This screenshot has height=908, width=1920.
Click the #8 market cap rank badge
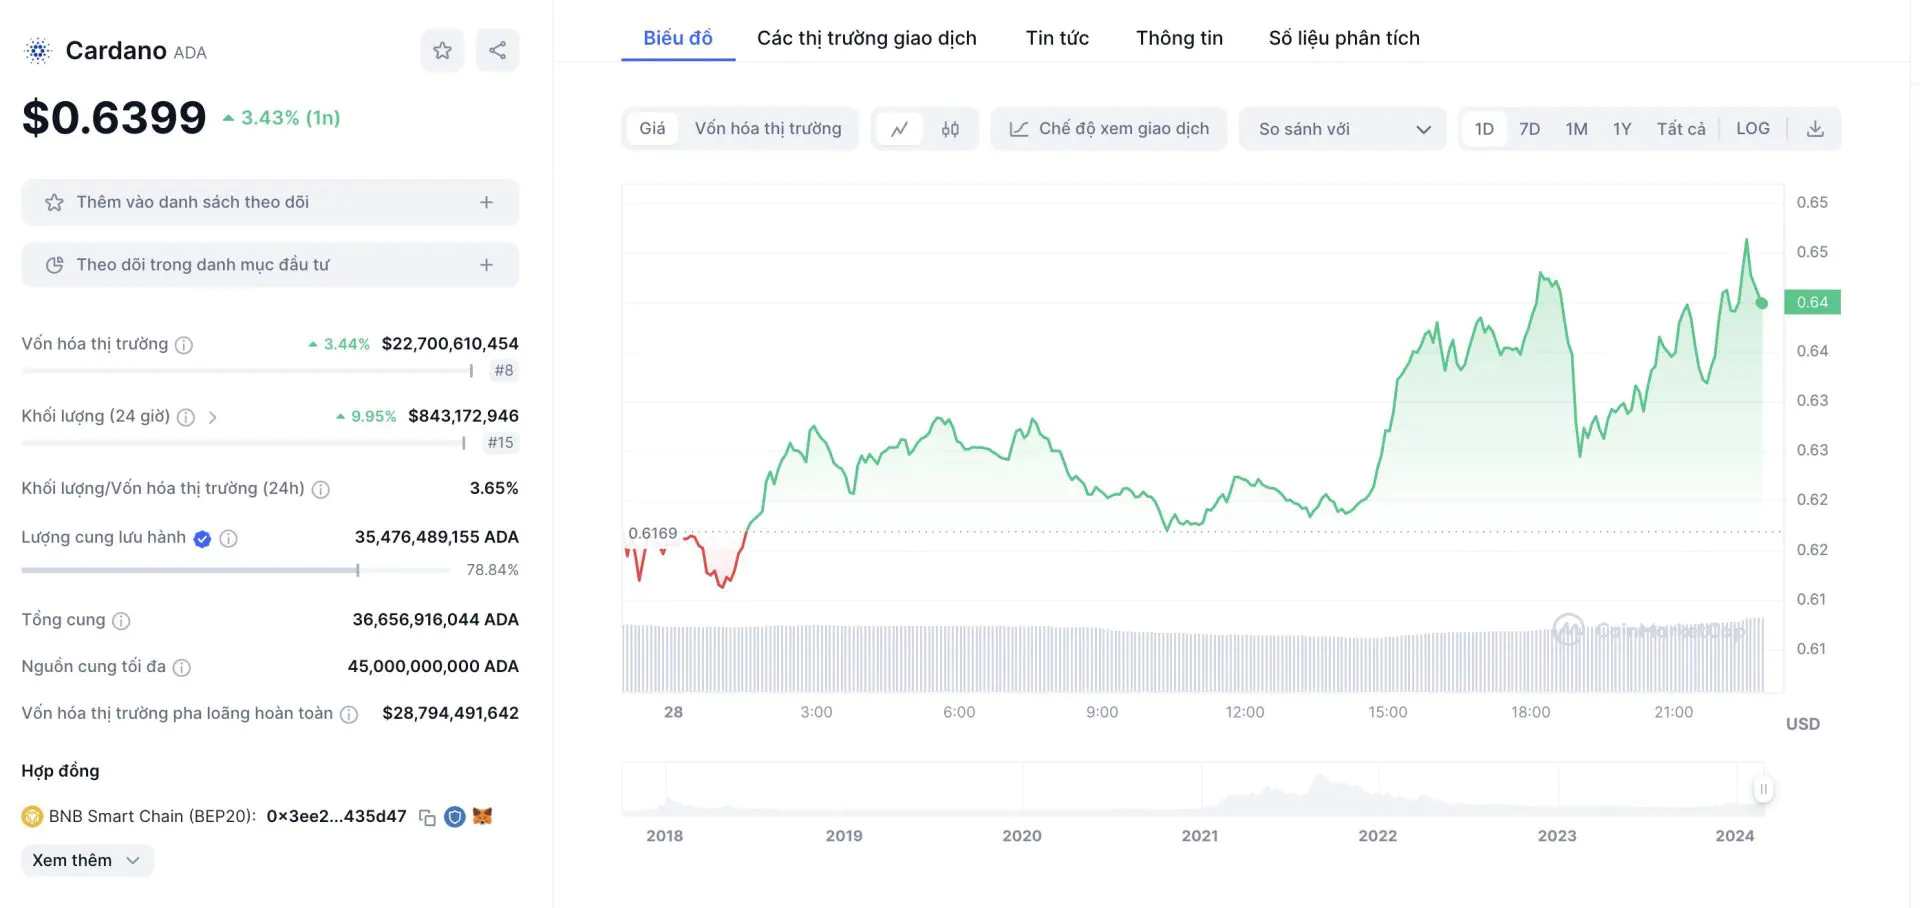click(x=504, y=371)
